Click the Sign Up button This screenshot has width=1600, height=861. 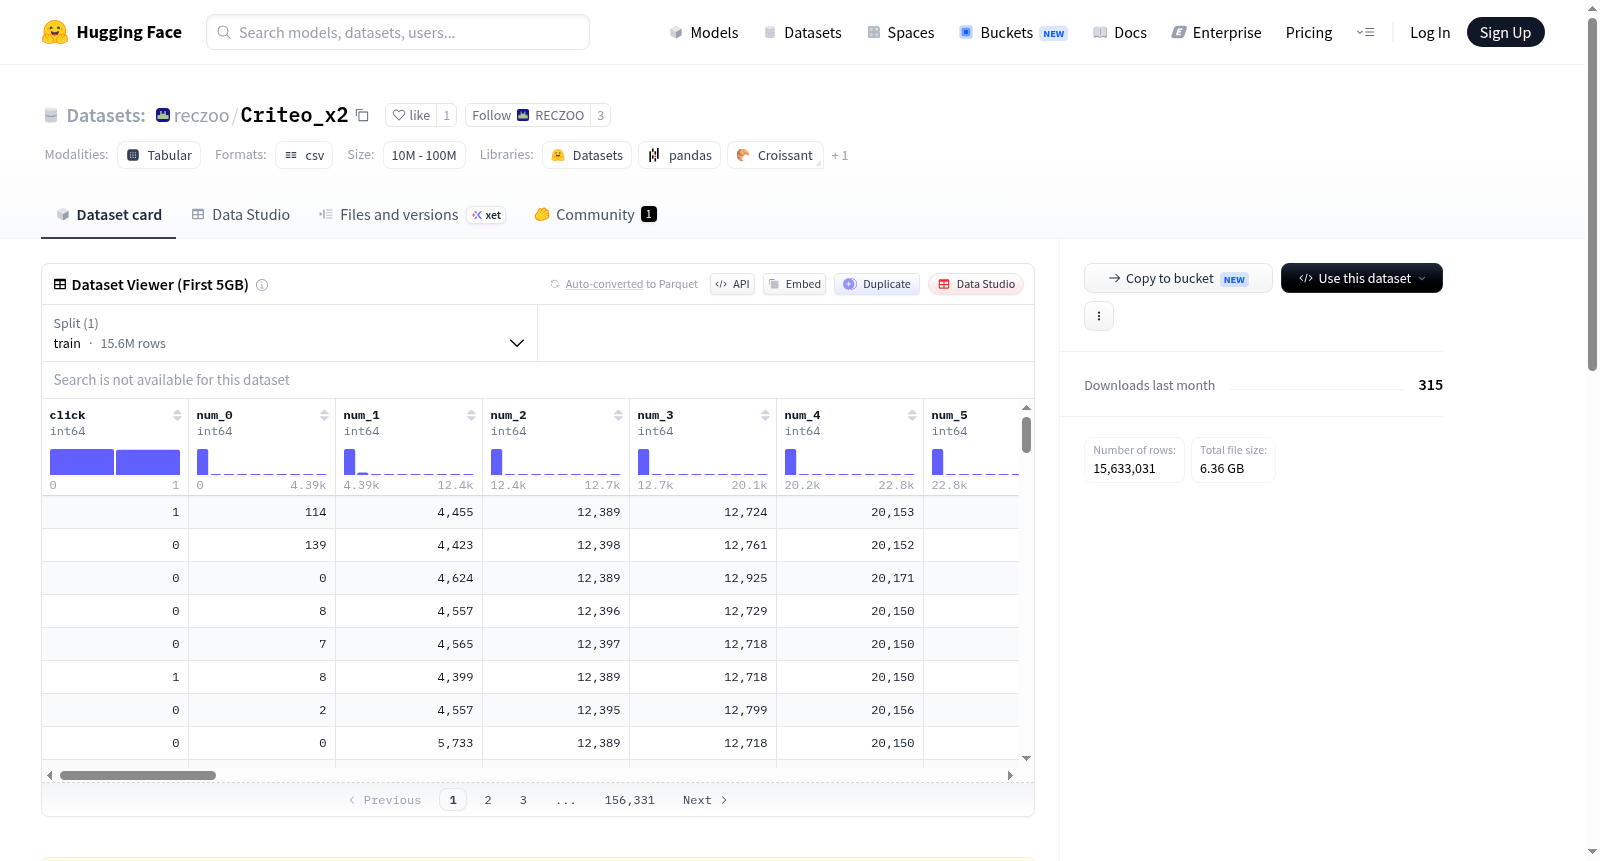point(1505,32)
